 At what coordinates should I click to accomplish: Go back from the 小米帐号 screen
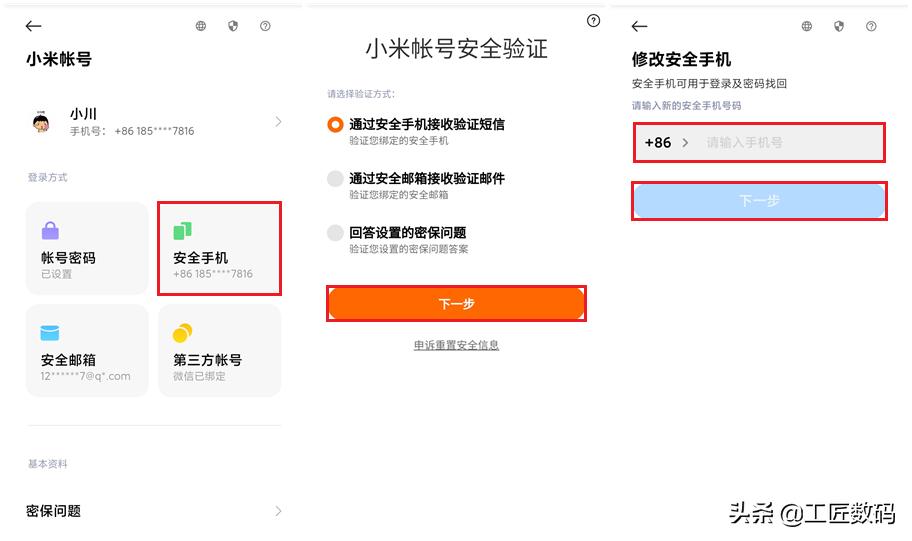pyautogui.click(x=34, y=26)
